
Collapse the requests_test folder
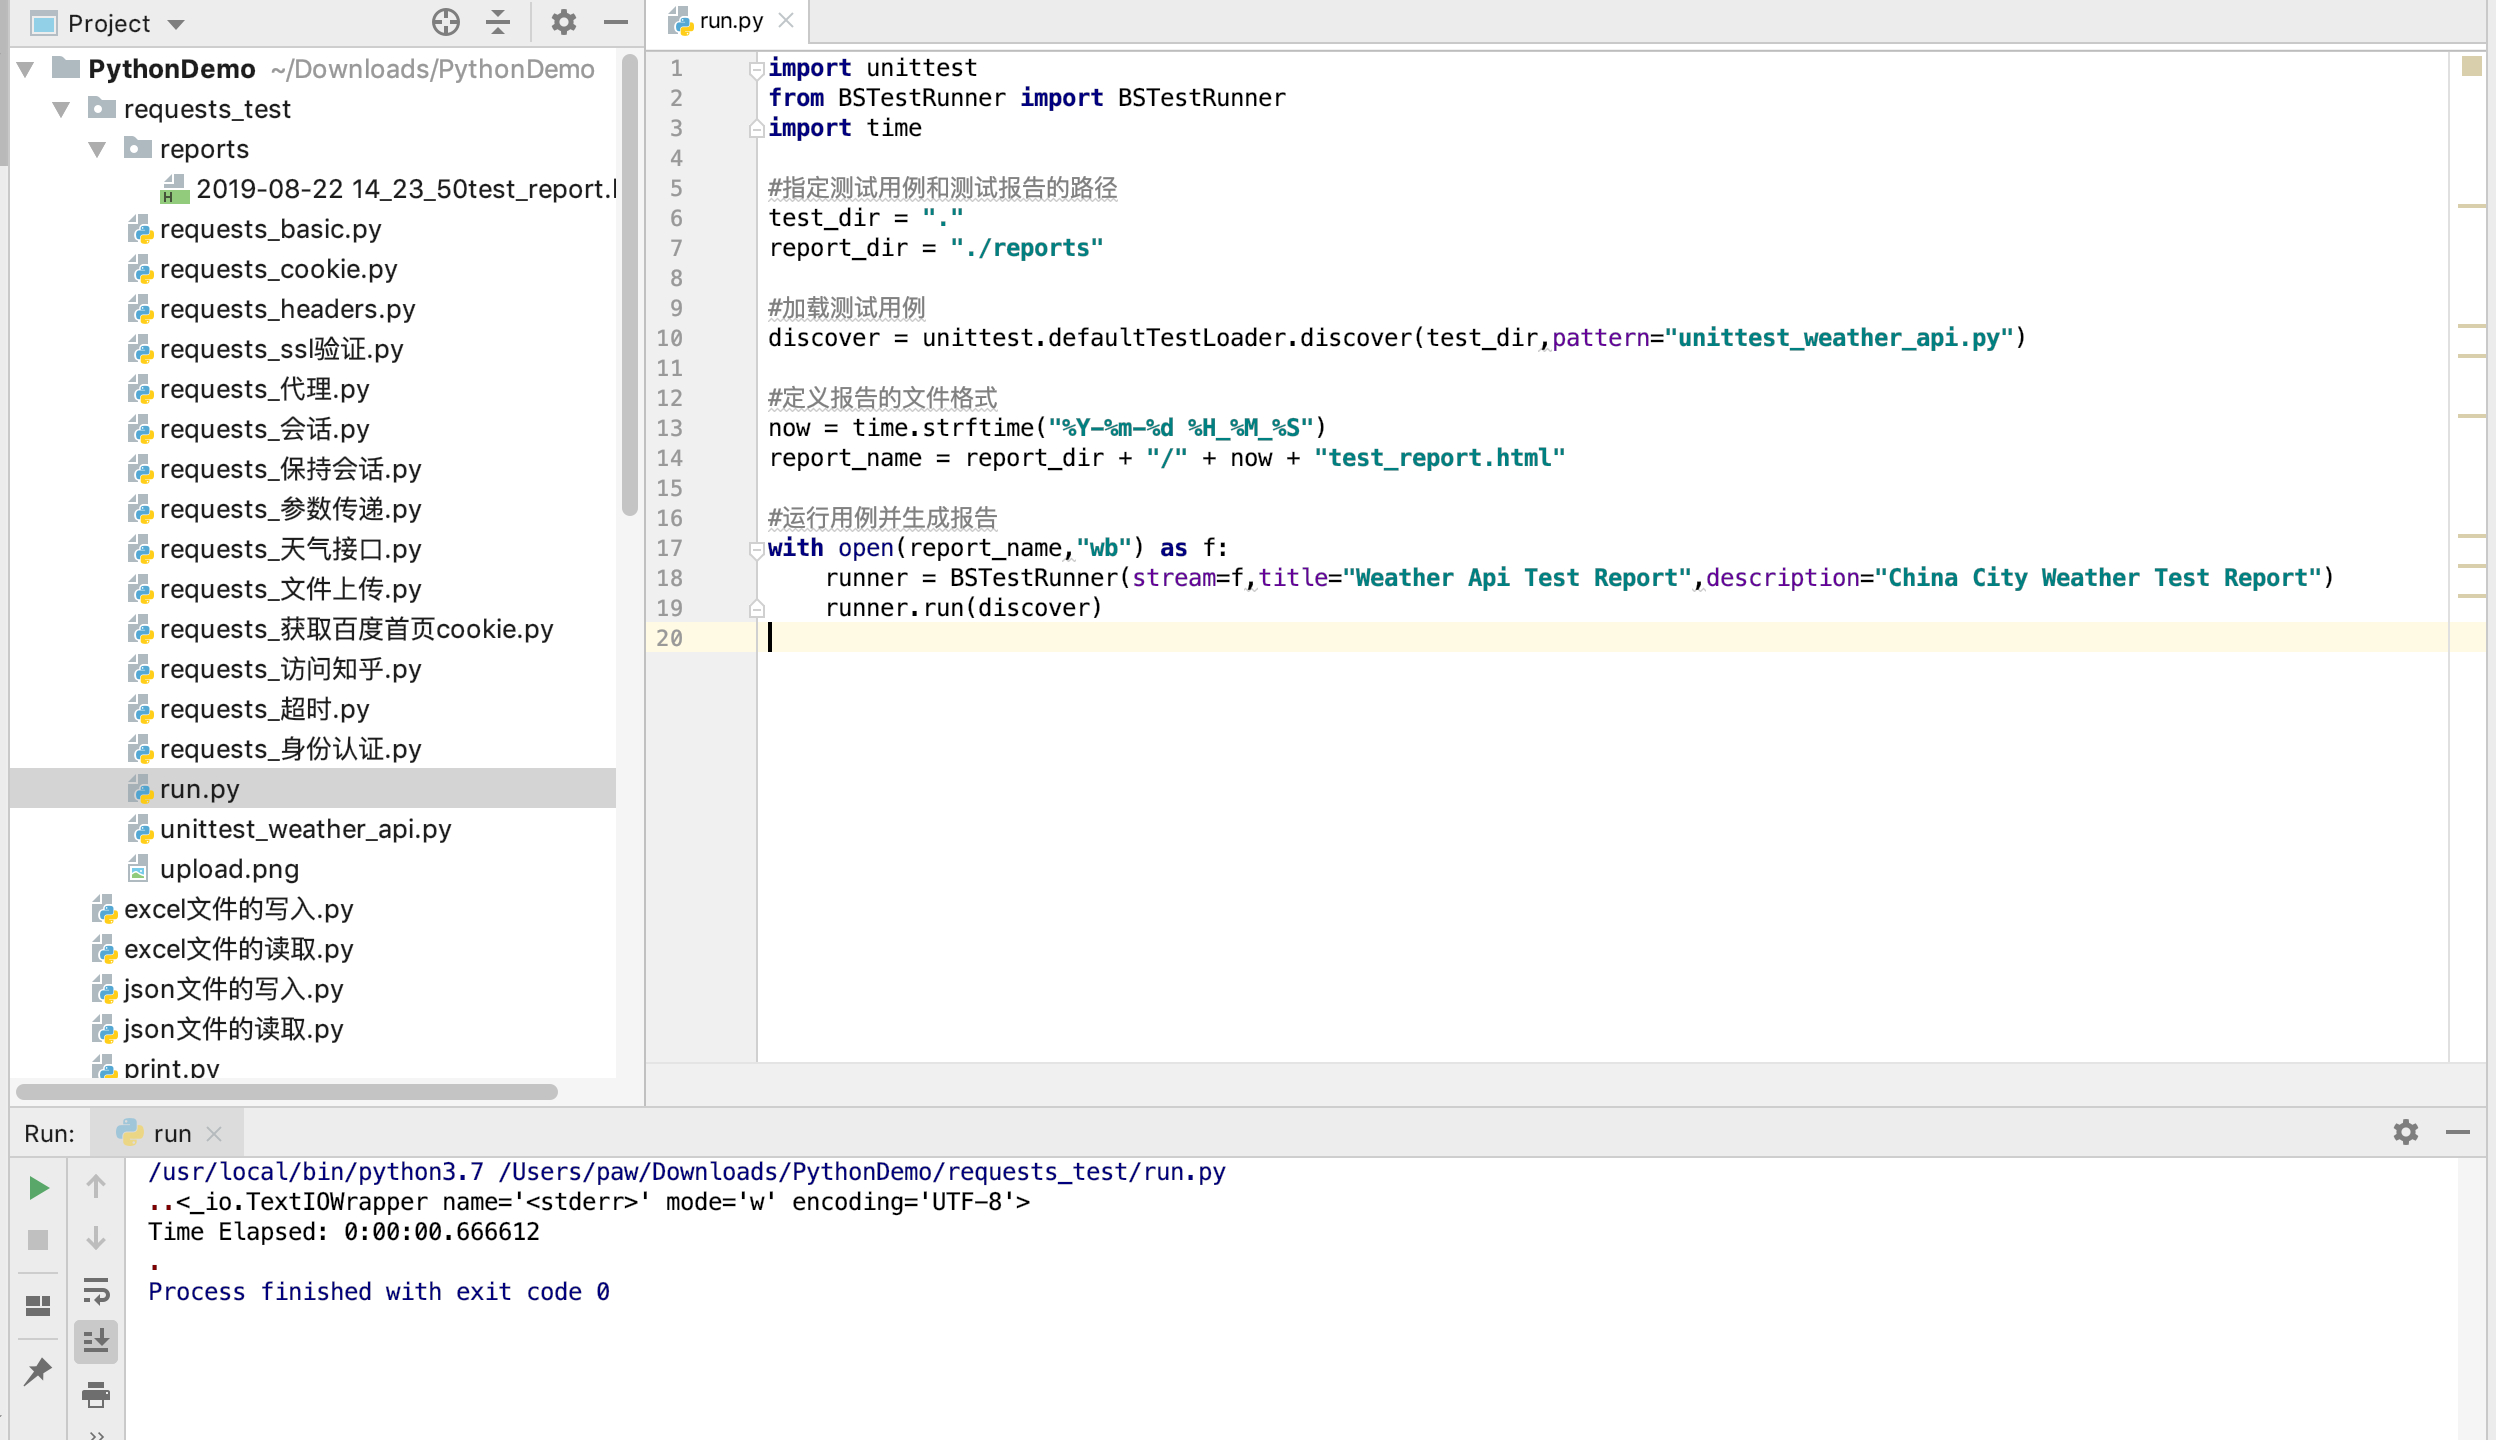click(x=62, y=109)
